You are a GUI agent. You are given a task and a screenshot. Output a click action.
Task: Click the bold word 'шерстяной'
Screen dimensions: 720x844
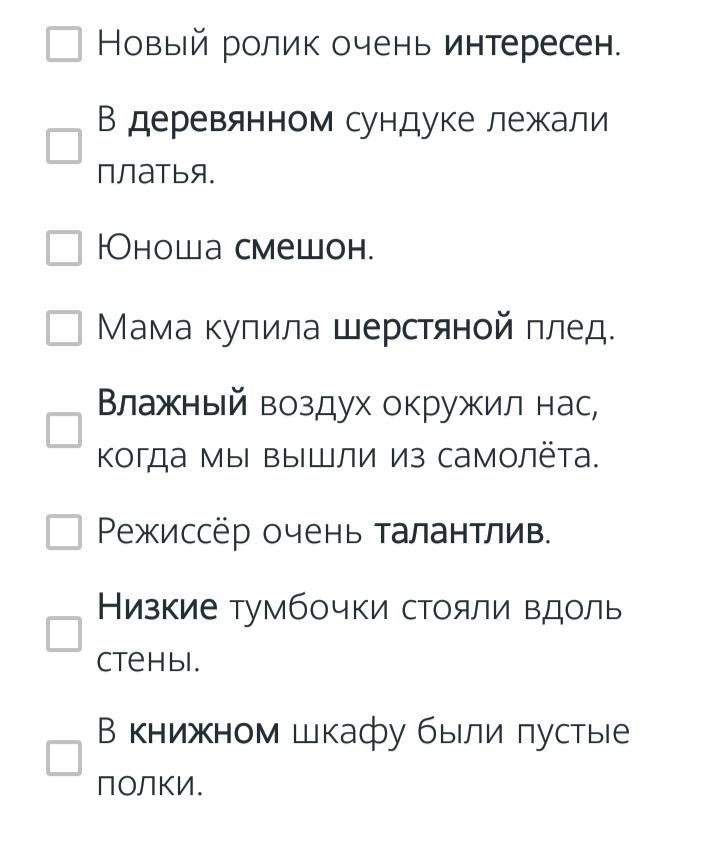pos(423,328)
